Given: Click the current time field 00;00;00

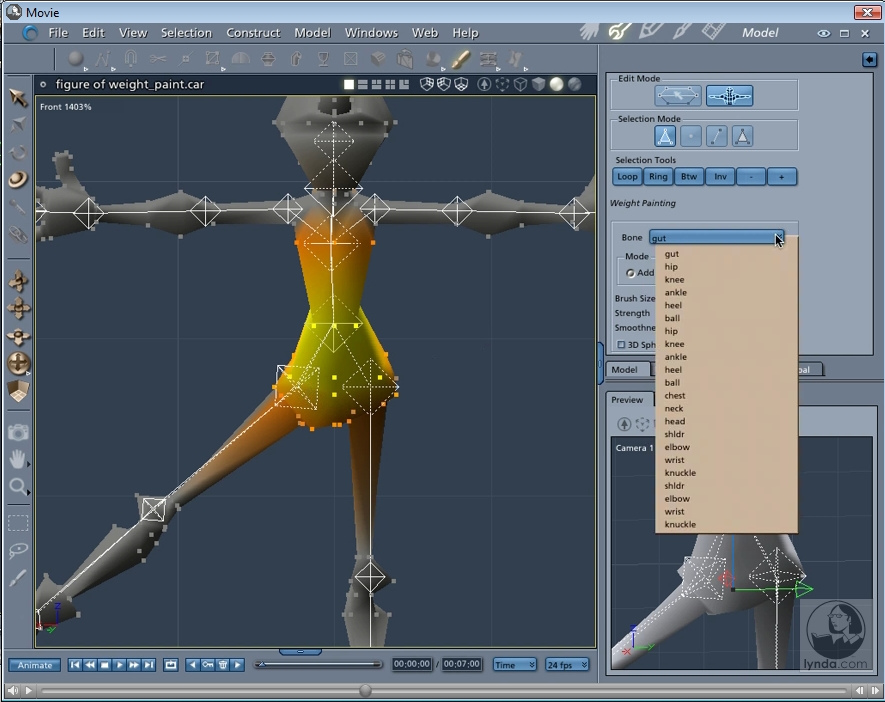Looking at the screenshot, I should click(411, 665).
